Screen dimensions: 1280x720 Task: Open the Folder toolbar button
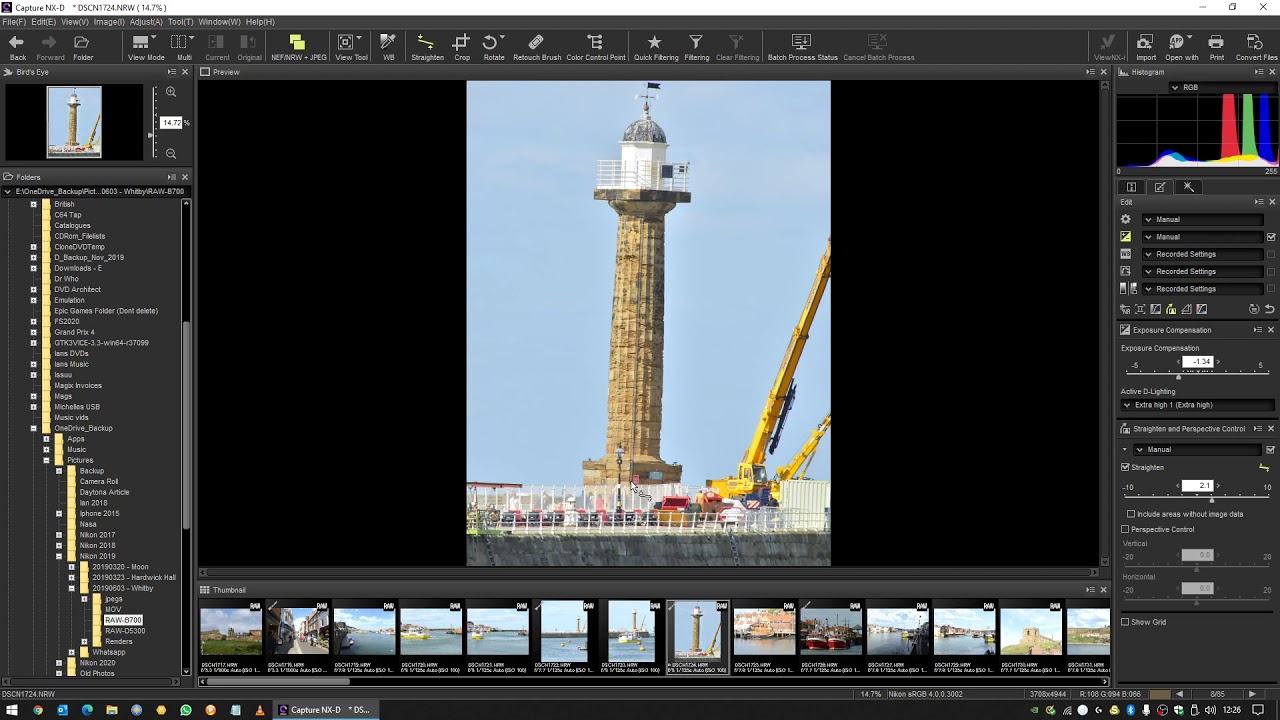click(82, 47)
